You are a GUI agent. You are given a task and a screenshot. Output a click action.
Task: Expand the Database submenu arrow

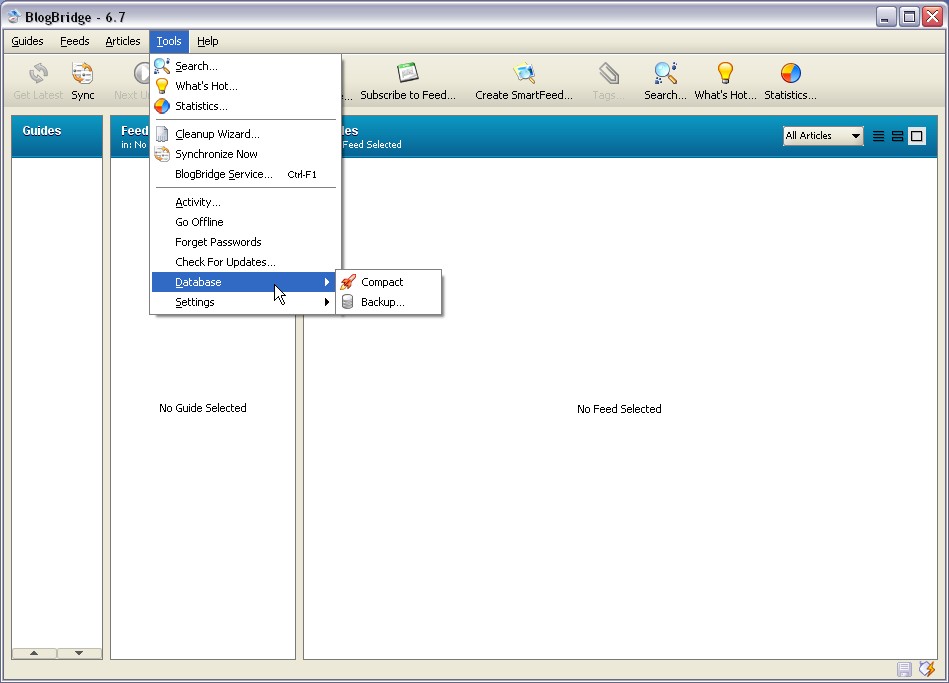pos(327,282)
